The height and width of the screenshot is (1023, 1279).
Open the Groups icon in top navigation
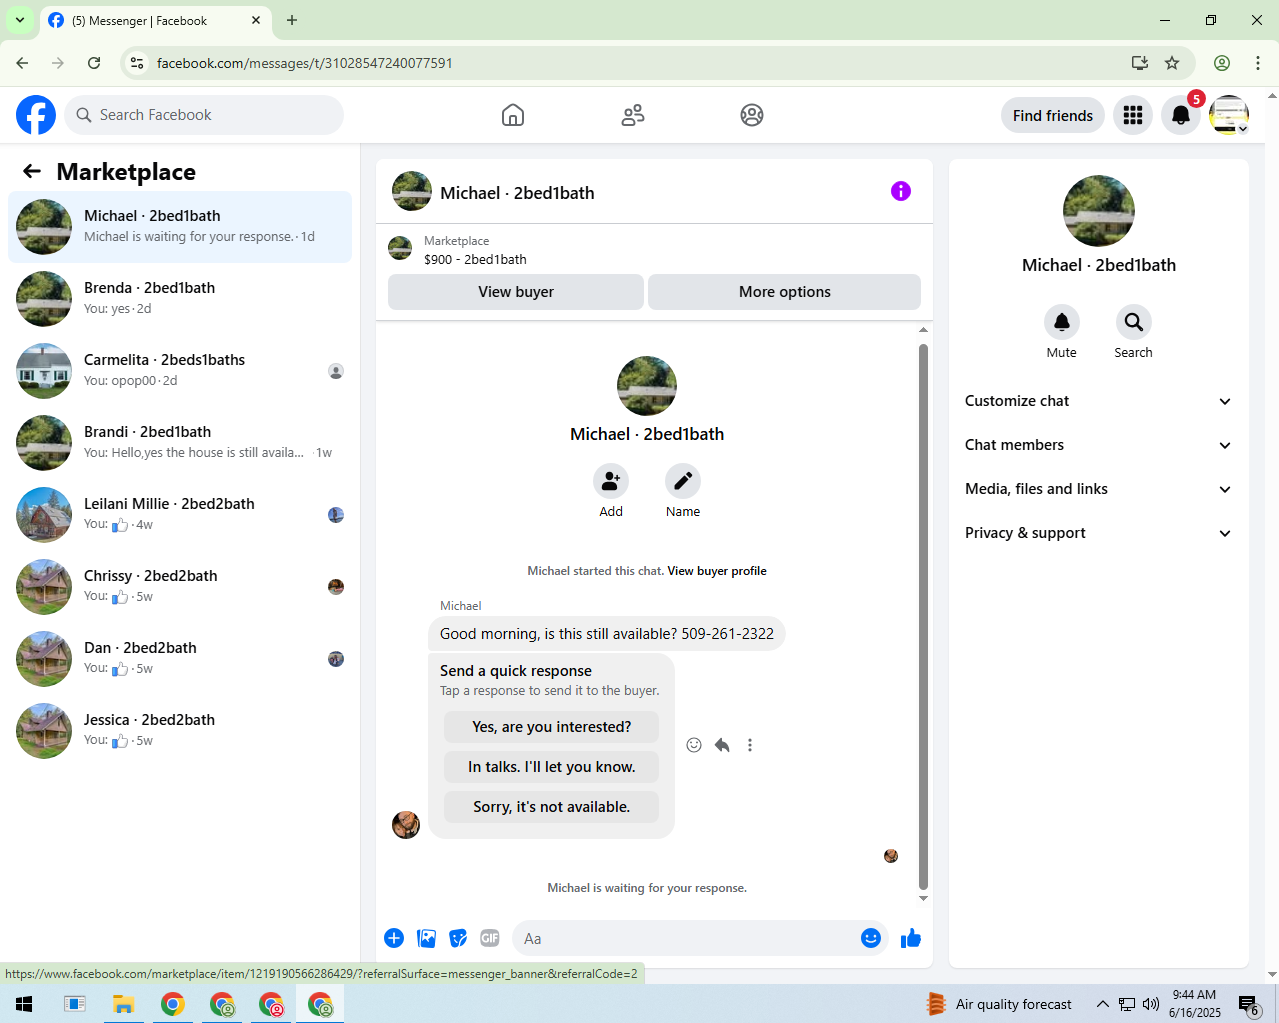752,115
